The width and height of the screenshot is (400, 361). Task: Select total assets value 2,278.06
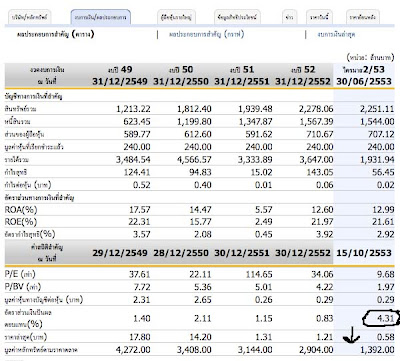pos(316,109)
